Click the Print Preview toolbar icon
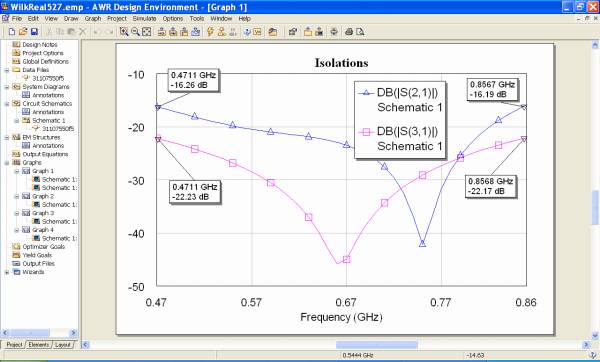 pyautogui.click(x=360, y=32)
